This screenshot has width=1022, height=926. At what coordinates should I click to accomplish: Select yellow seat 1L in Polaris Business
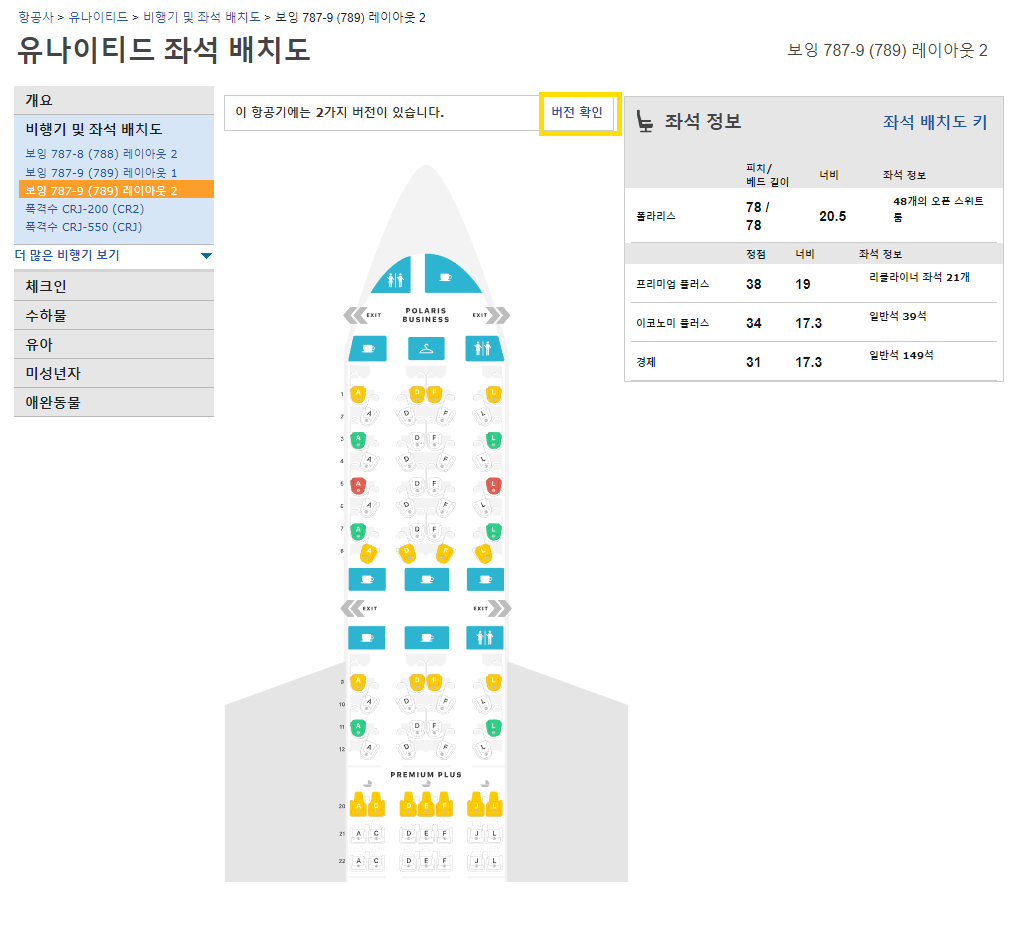493,394
